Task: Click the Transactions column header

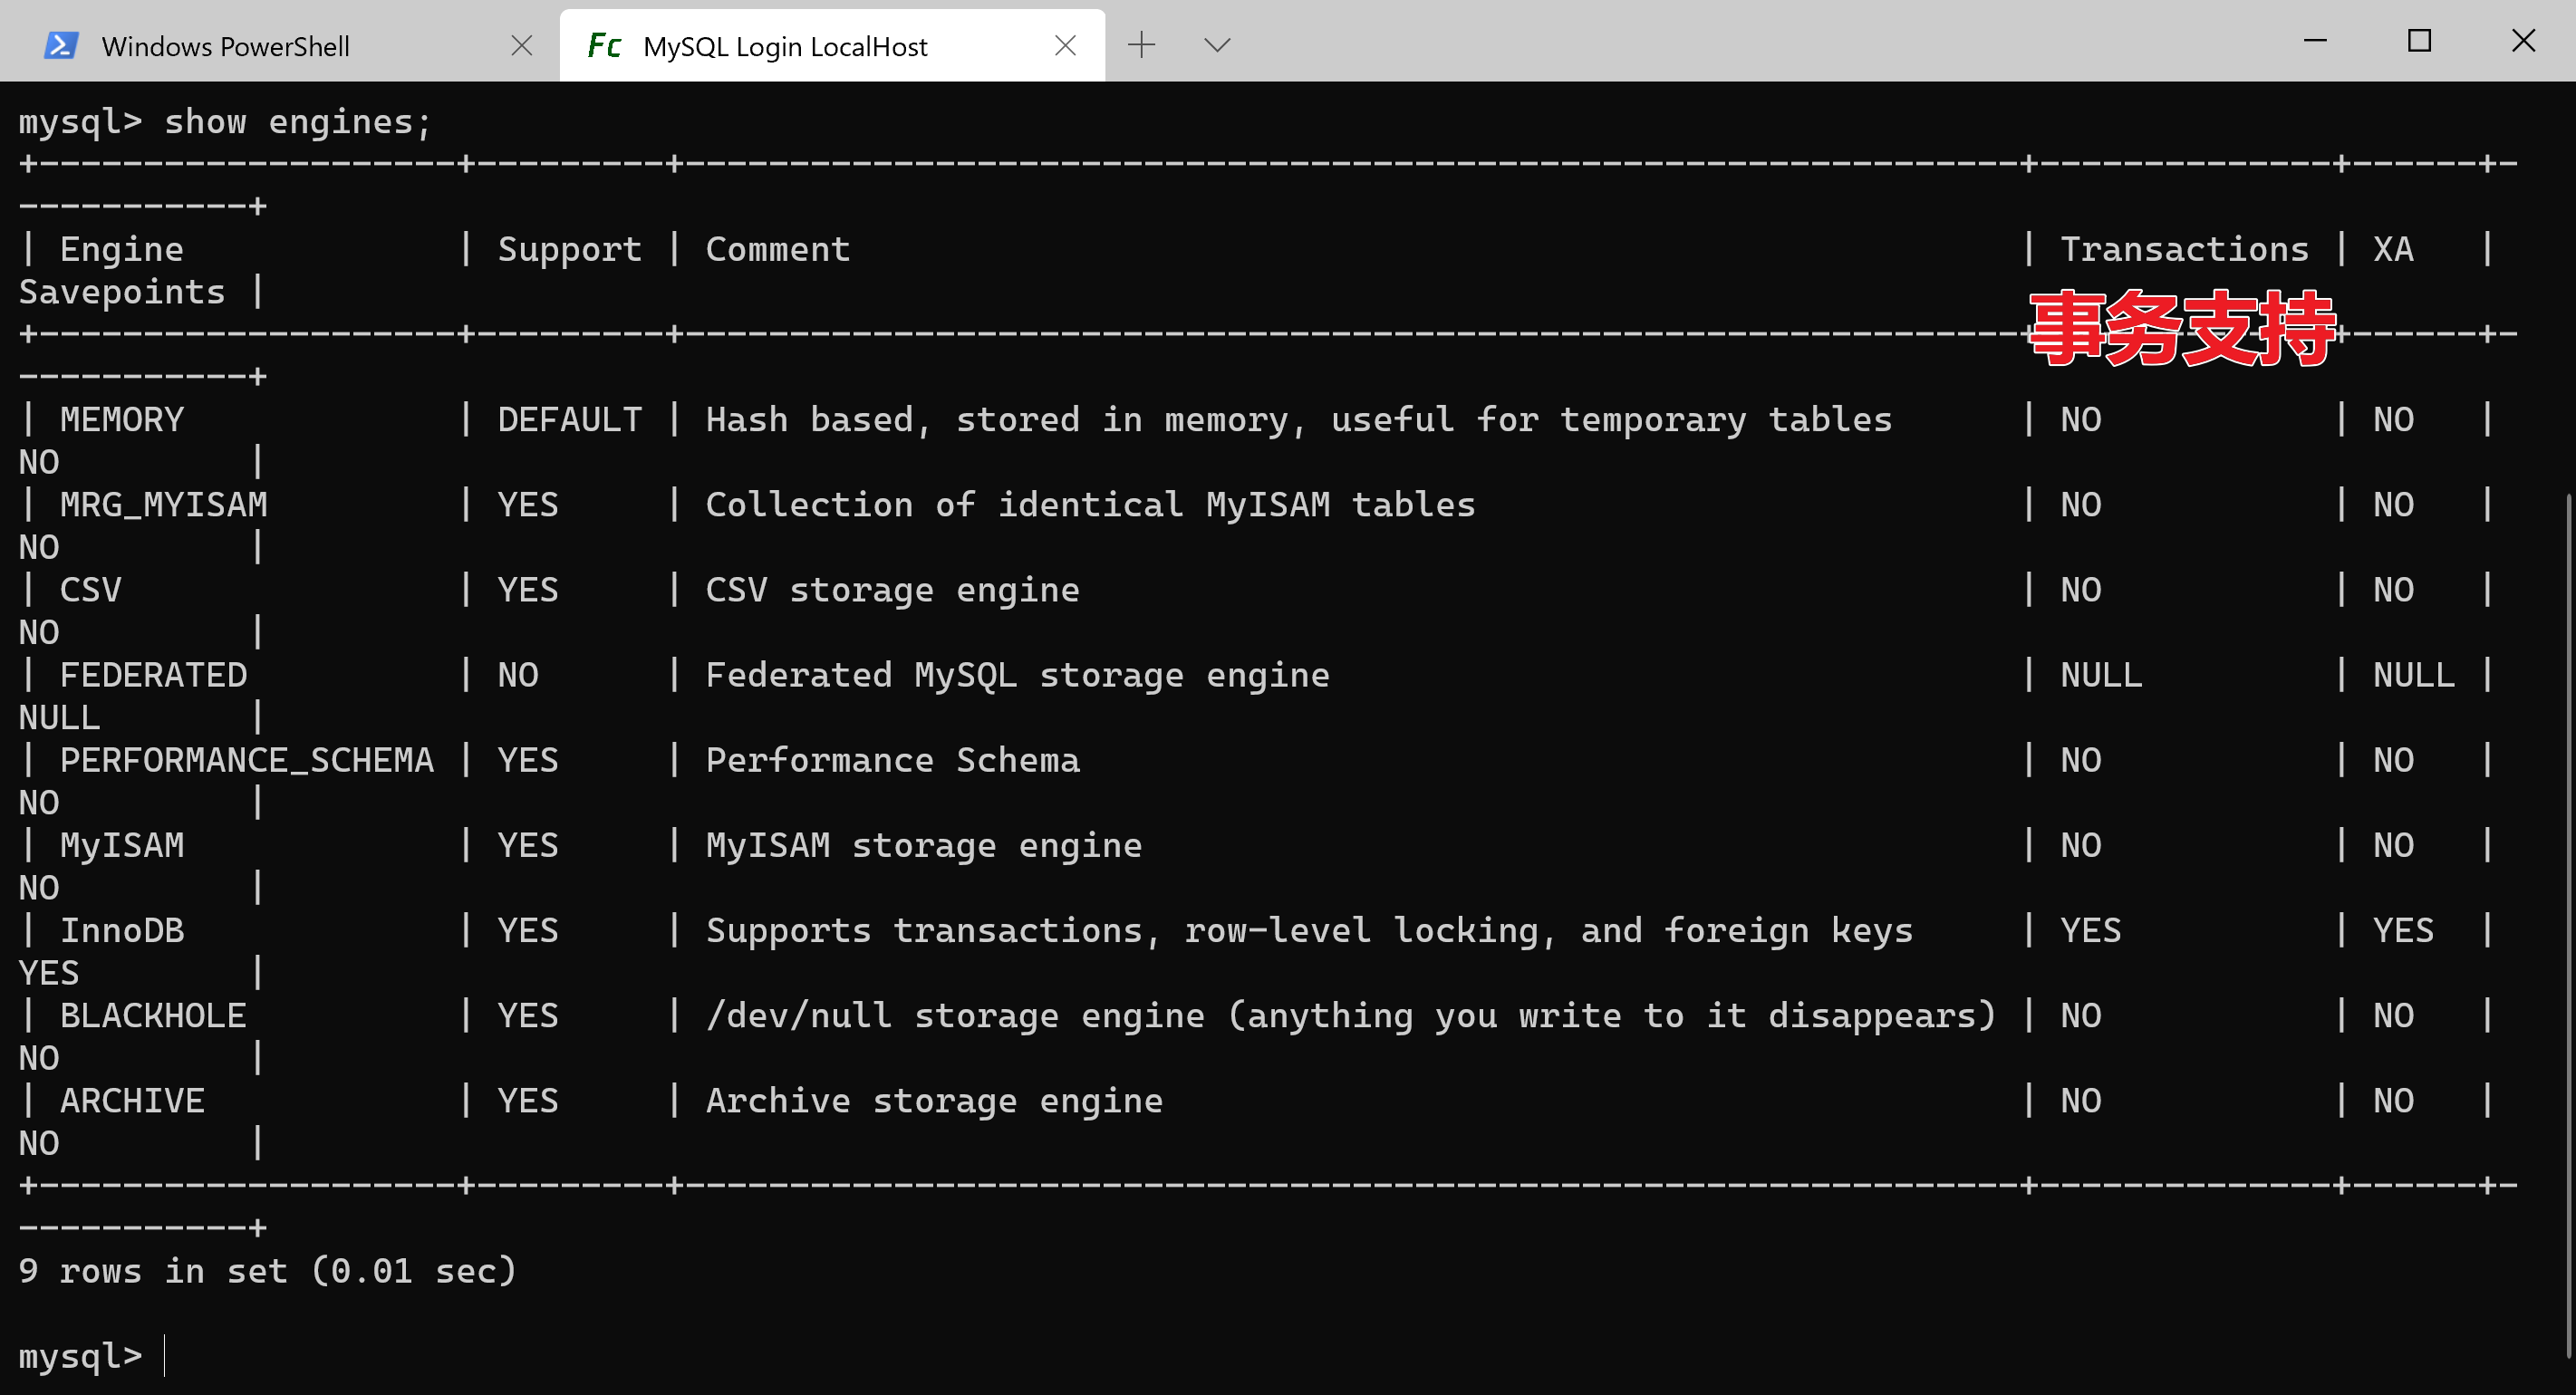Action: pyautogui.click(x=2184, y=249)
